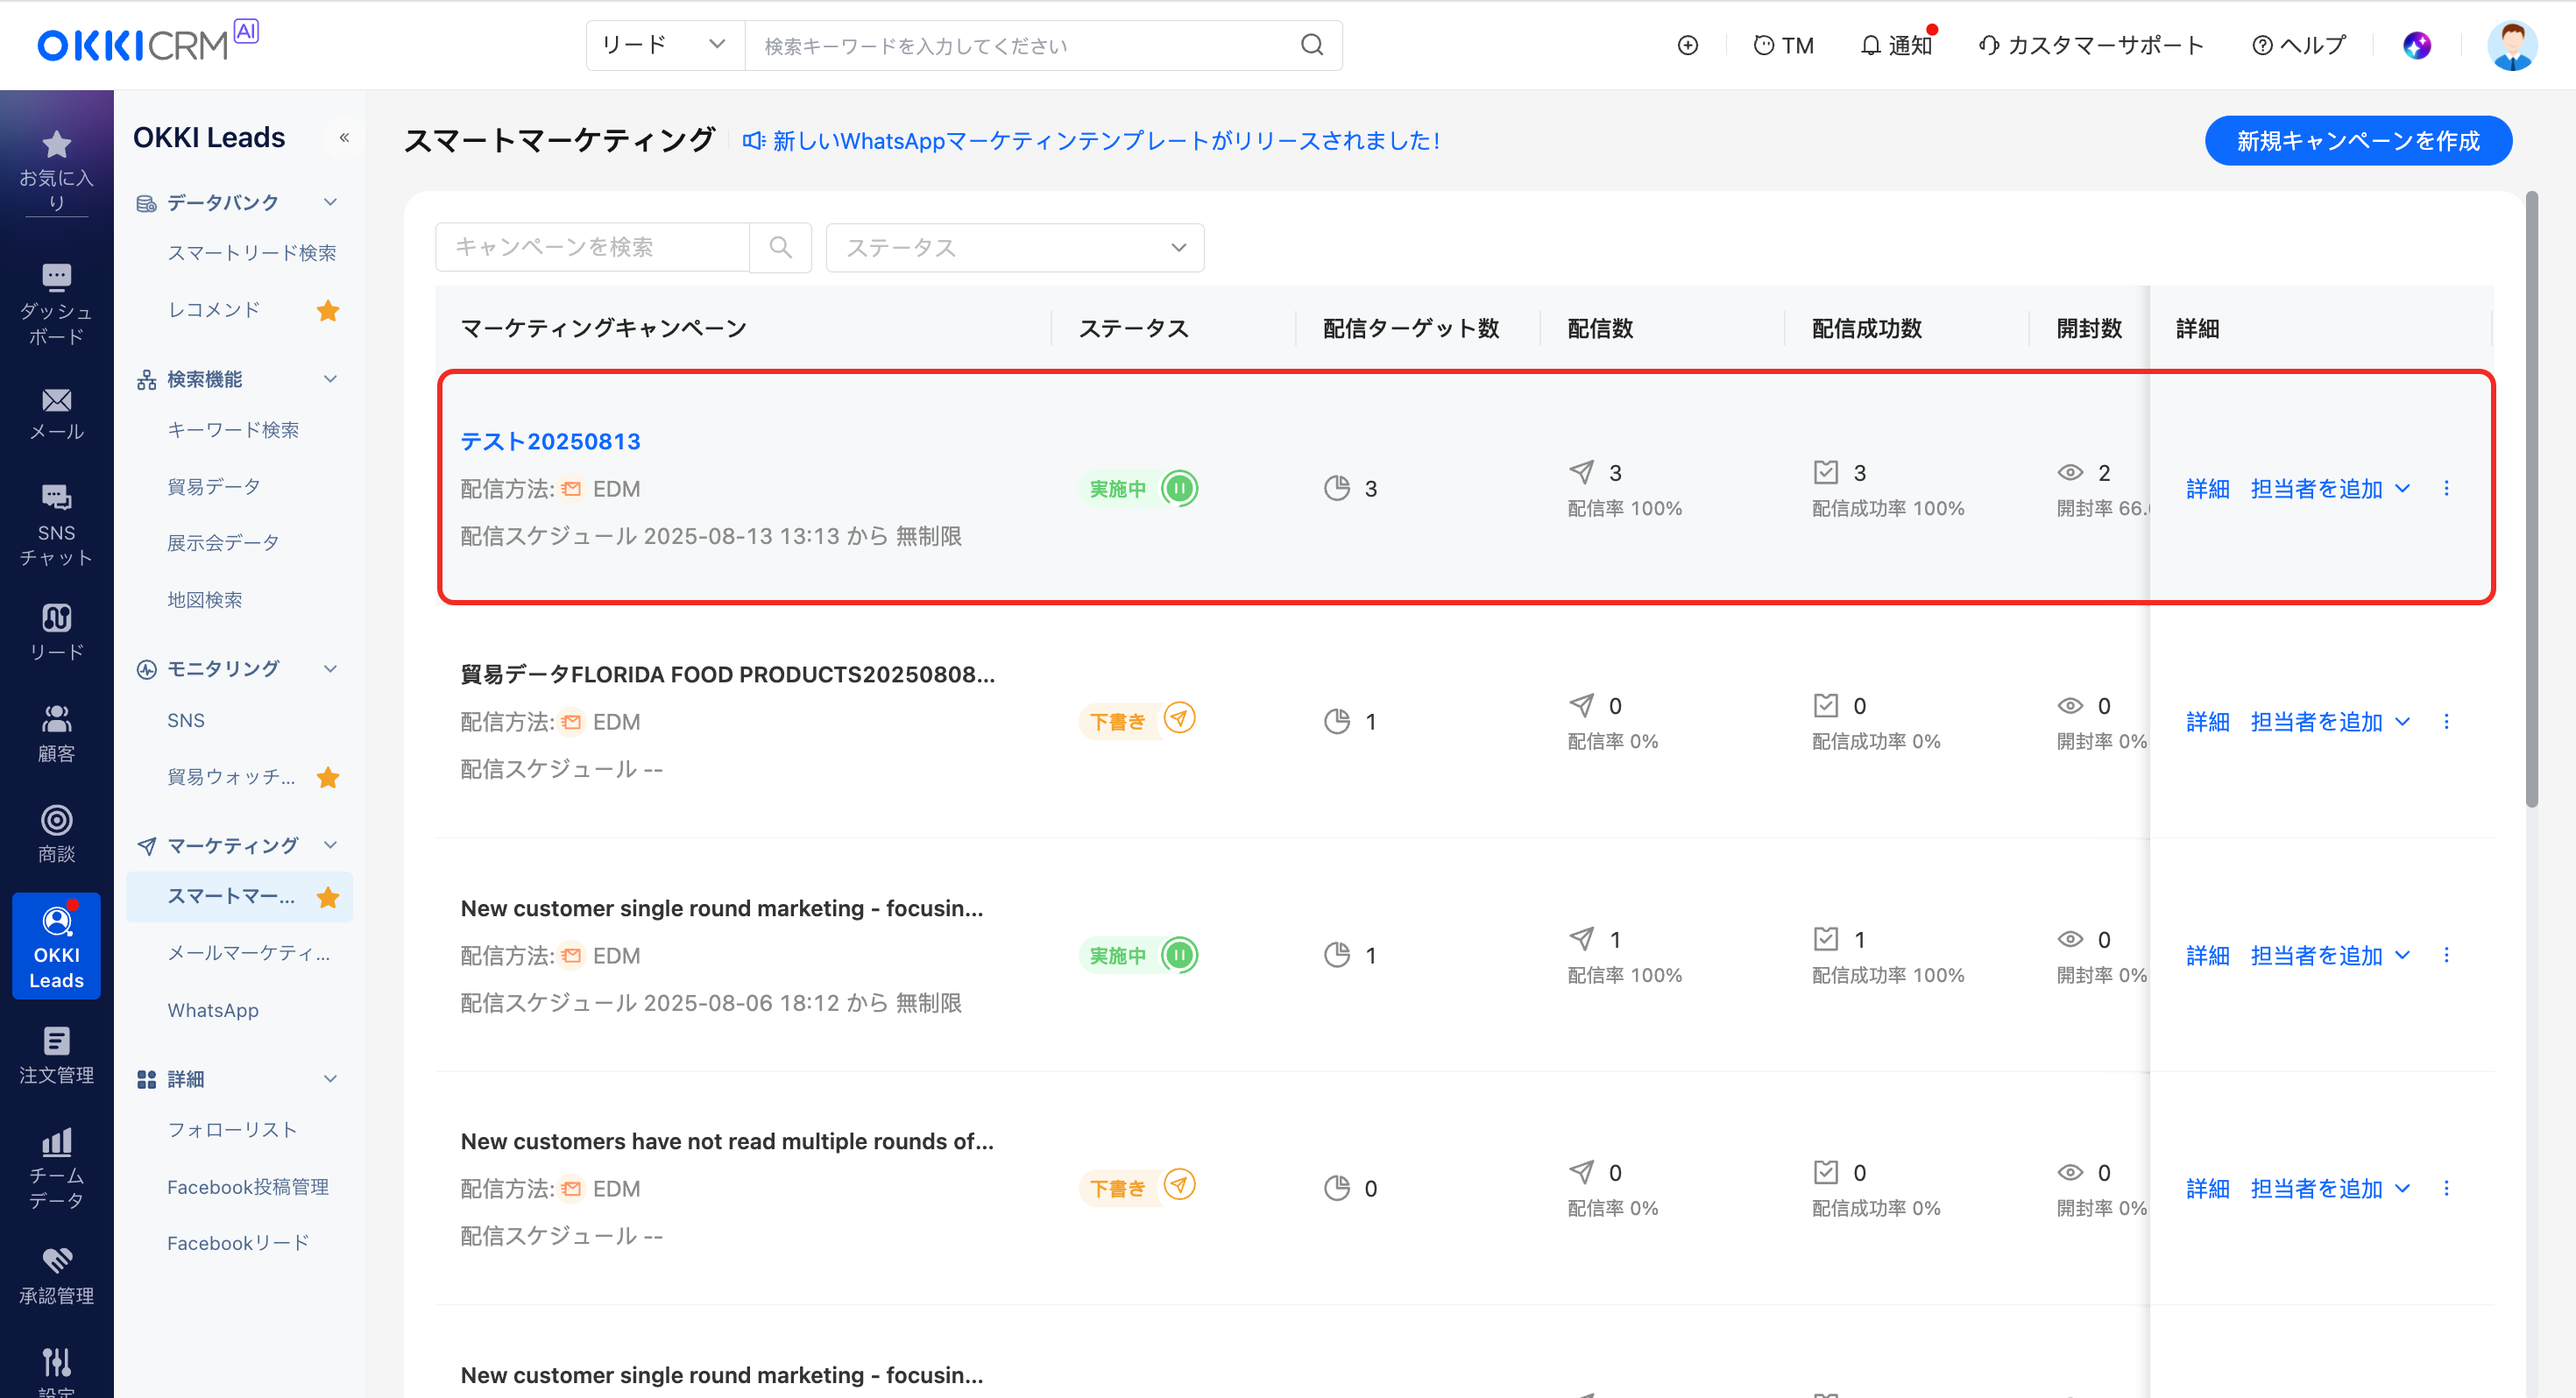This screenshot has width=2576, height=1398.
Task: Open the テスト20250813 campaign link
Action: [x=550, y=441]
